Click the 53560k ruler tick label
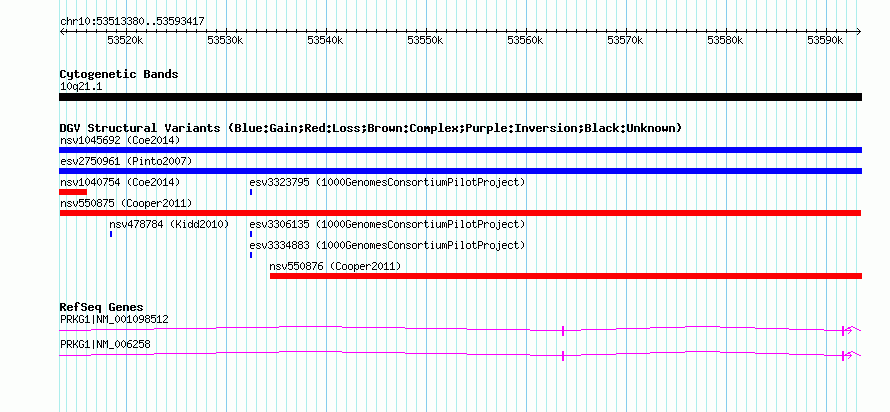Image resolution: width=890 pixels, height=412 pixels. click(x=526, y=40)
